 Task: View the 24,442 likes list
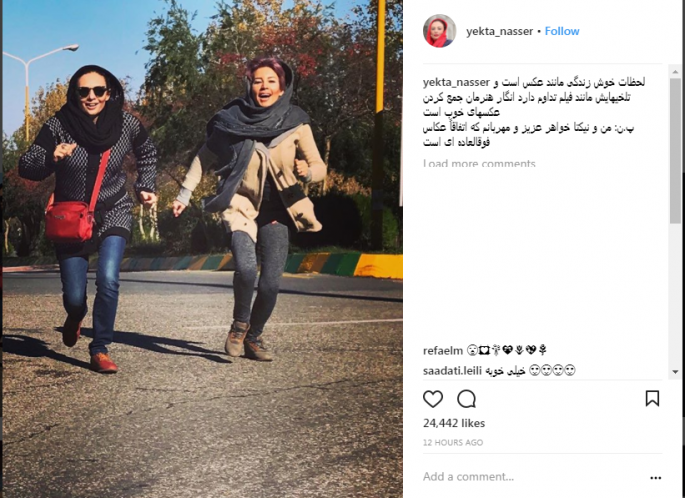[454, 423]
